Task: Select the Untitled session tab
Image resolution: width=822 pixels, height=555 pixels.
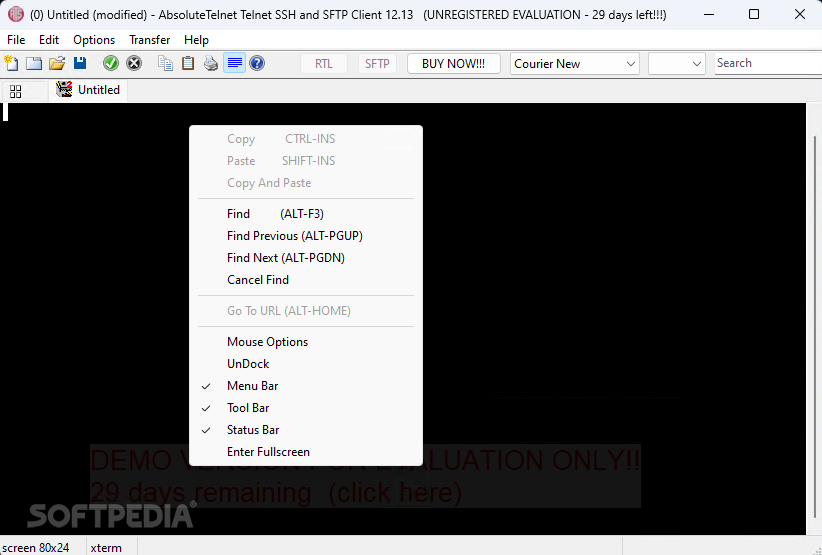Action: pos(88,90)
